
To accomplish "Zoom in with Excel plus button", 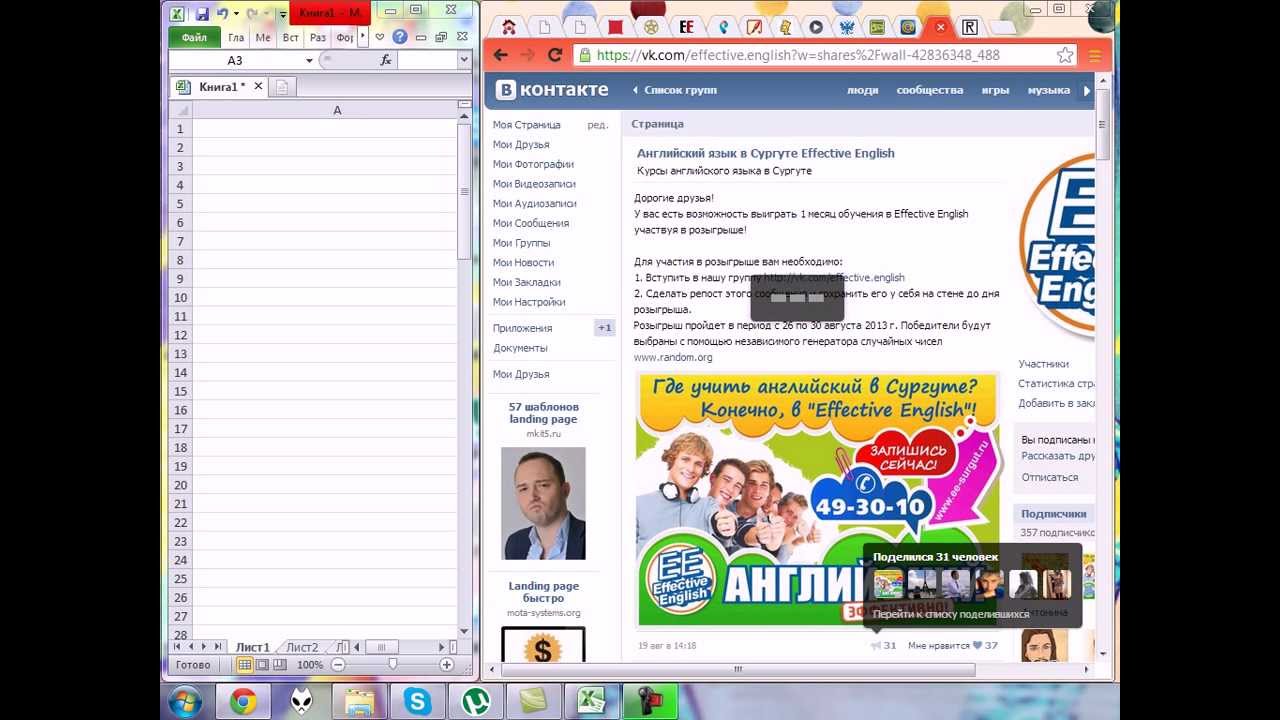I will [x=447, y=665].
